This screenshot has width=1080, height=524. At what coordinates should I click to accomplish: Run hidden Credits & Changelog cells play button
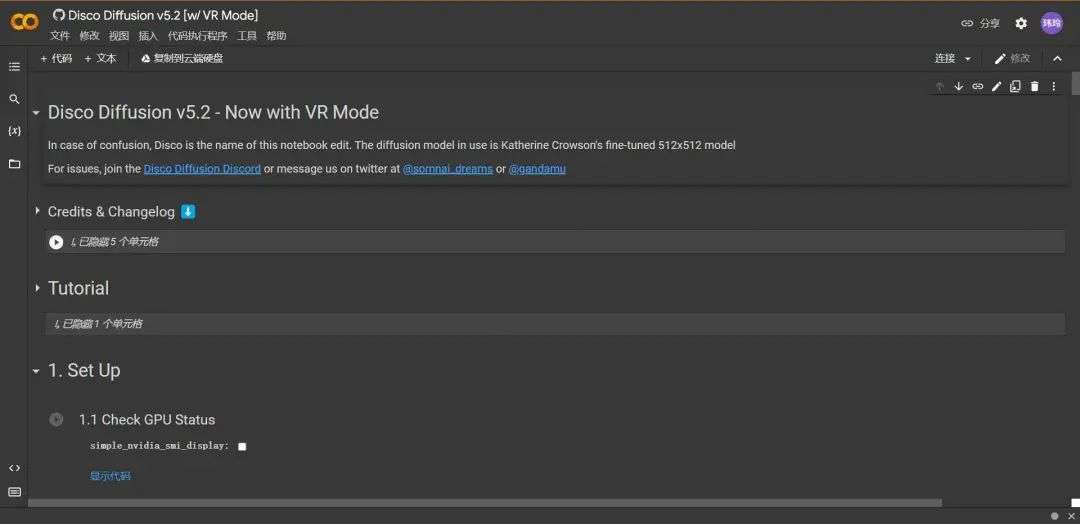56,242
